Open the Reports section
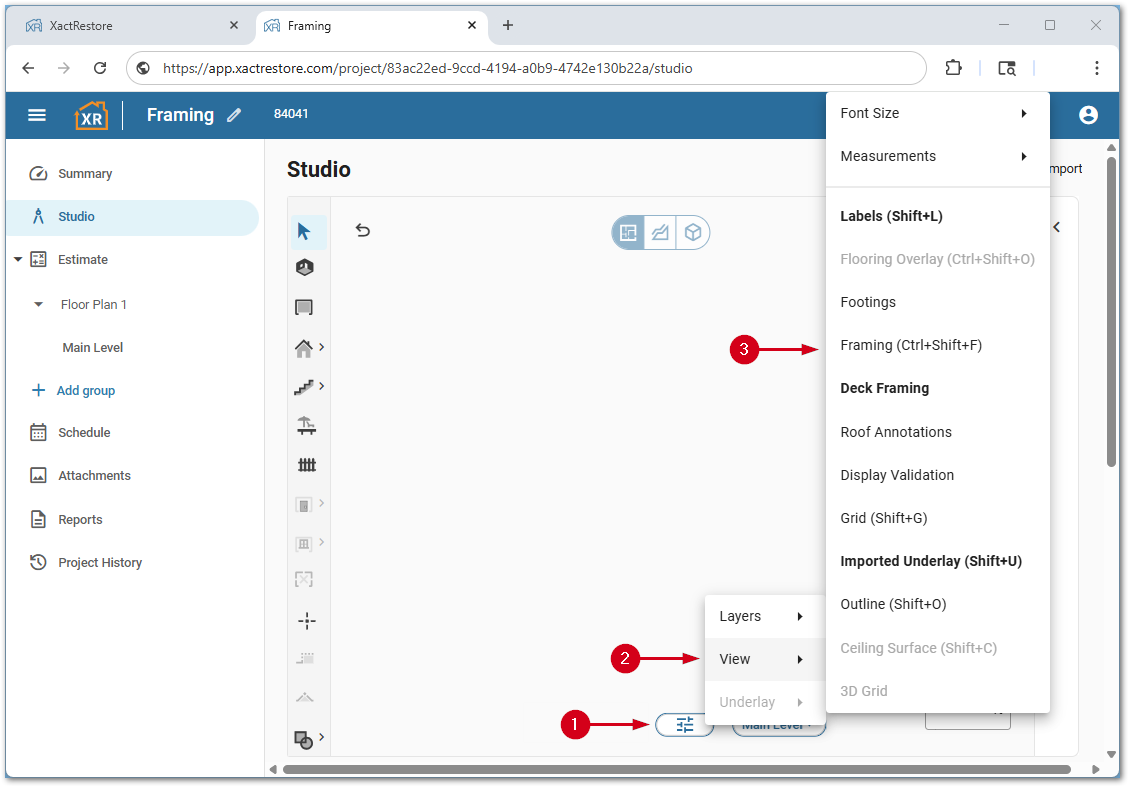This screenshot has height=787, width=1129. coord(80,520)
